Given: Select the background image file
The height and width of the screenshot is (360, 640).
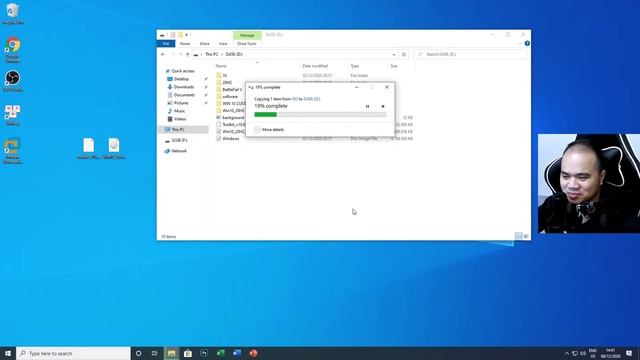Looking at the screenshot, I should point(230,118).
